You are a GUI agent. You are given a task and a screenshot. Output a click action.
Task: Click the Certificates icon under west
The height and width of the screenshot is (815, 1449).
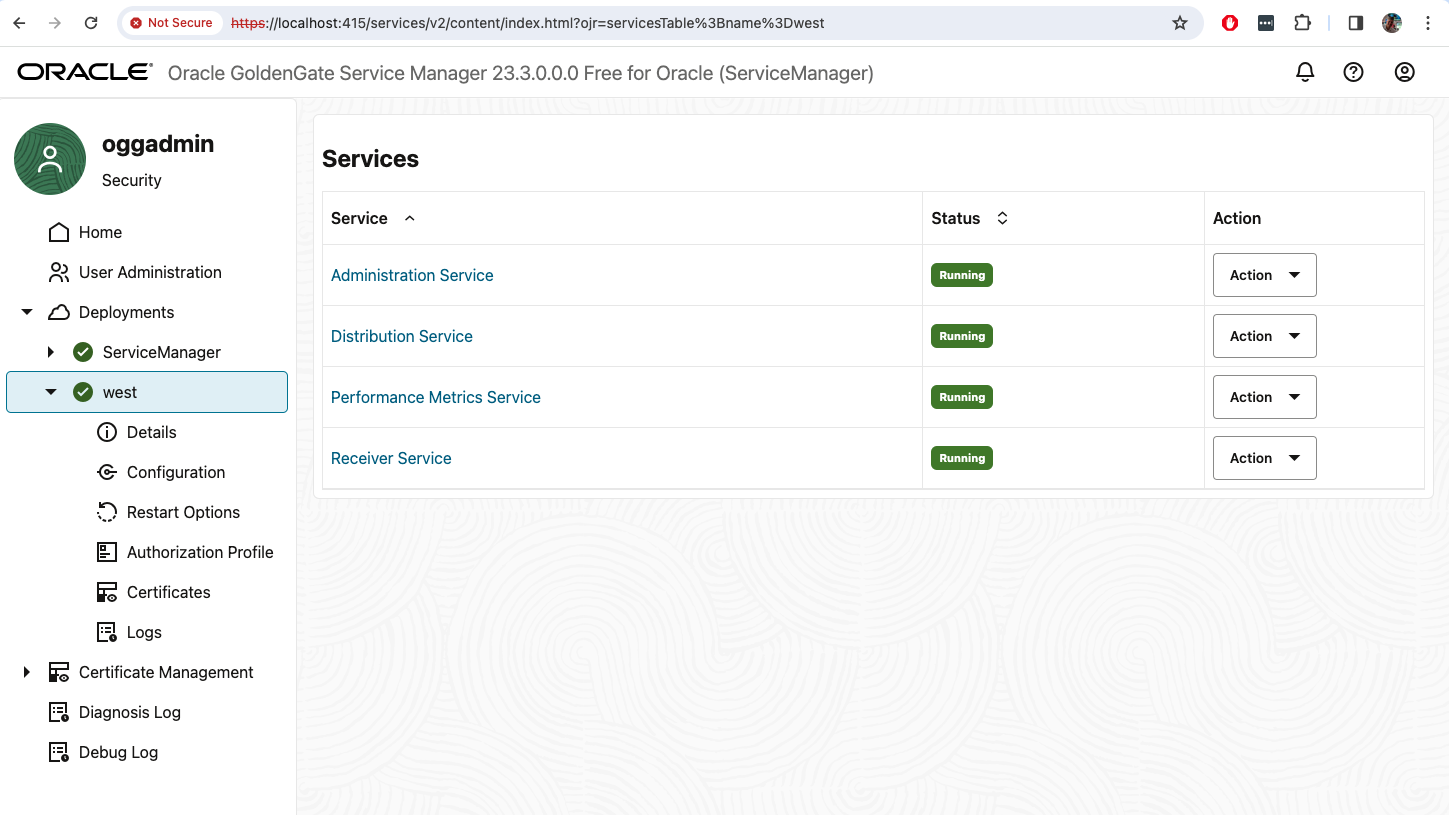click(107, 592)
